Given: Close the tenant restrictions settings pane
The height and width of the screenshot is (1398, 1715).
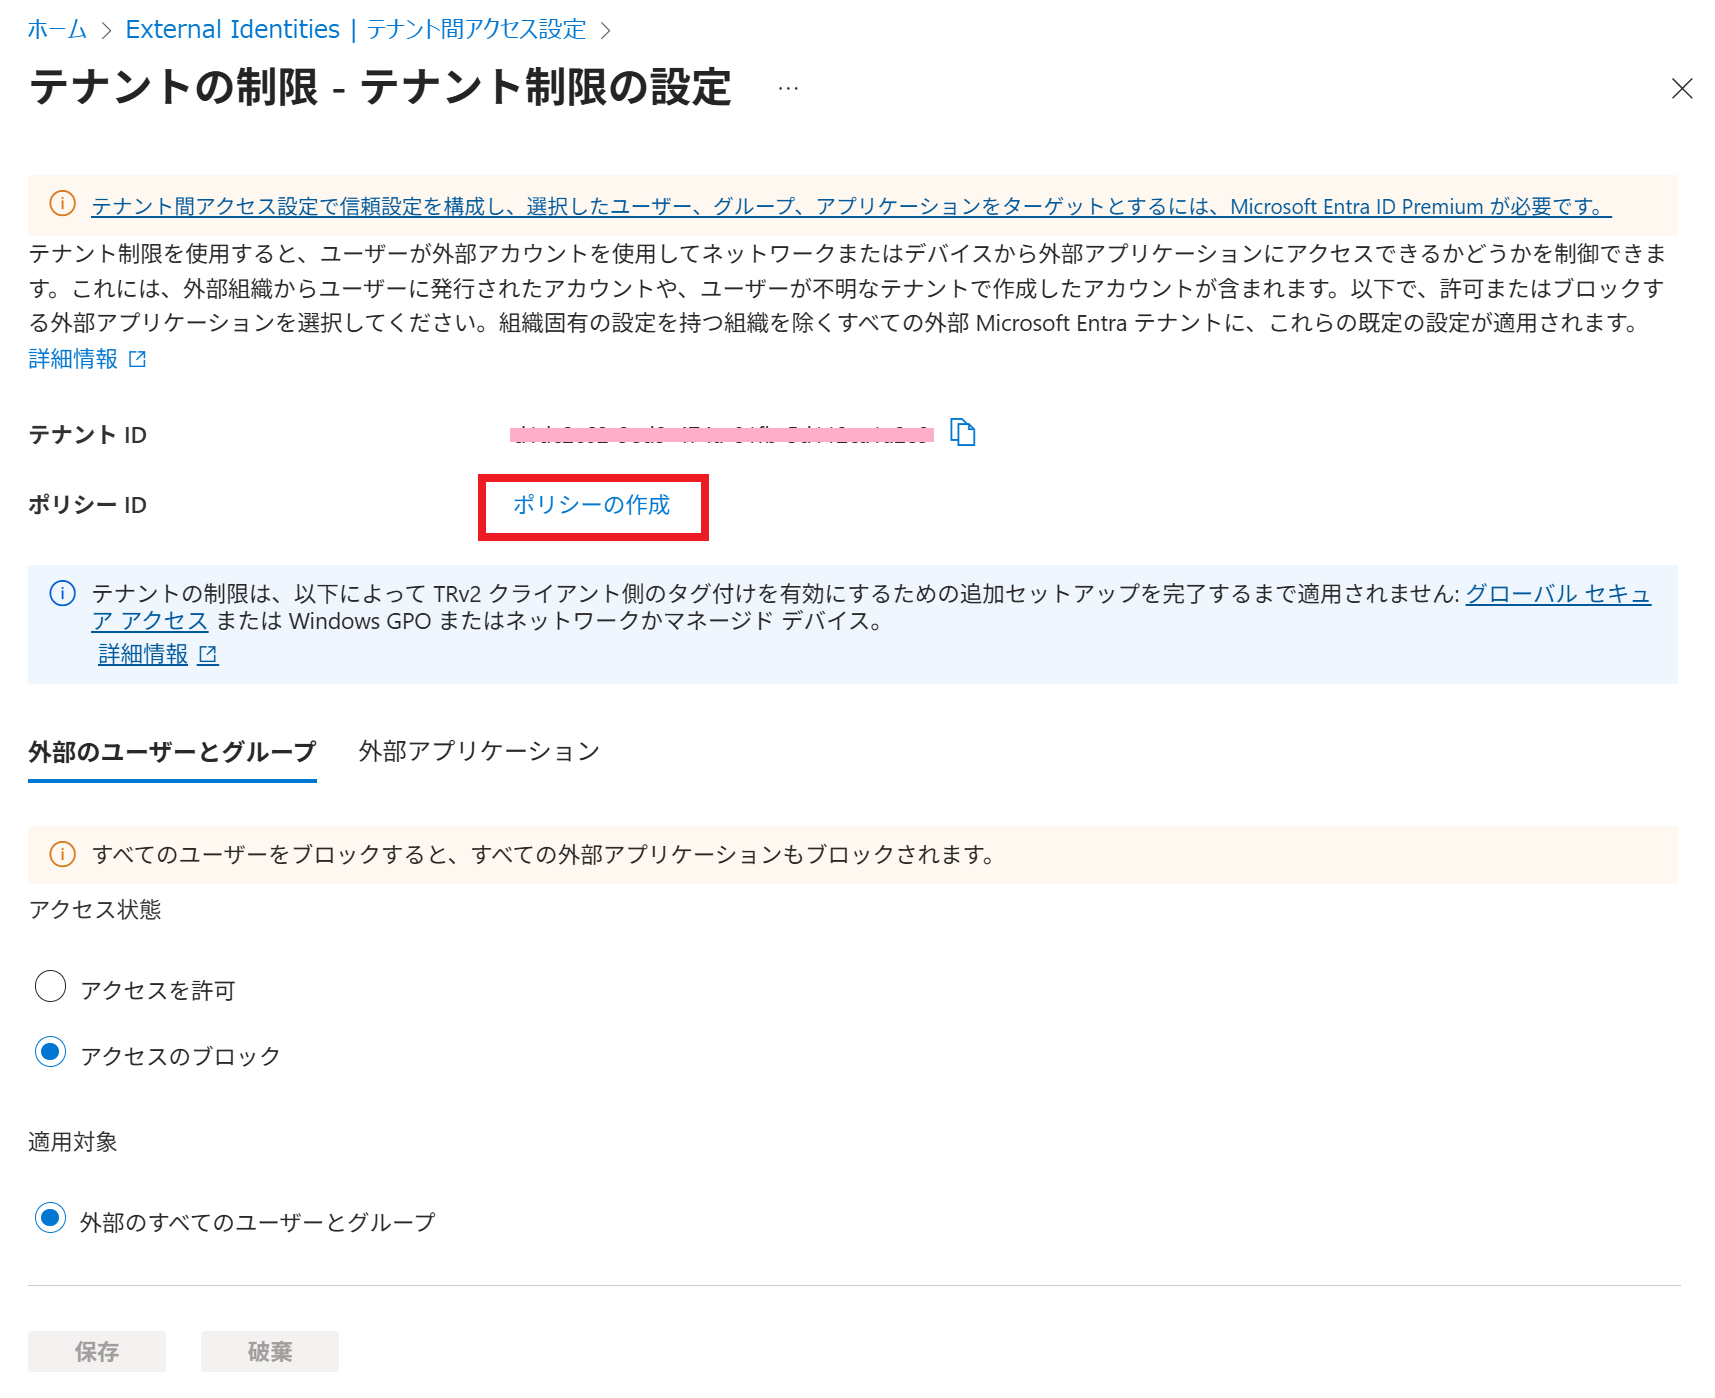Looking at the screenshot, I should point(1682,89).
